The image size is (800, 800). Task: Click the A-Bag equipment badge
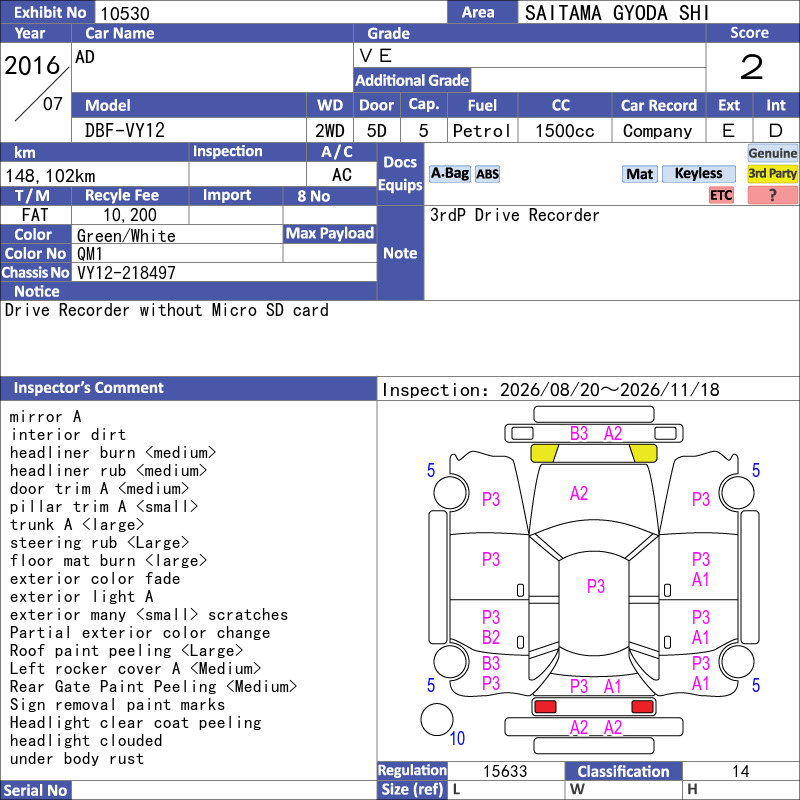click(449, 174)
